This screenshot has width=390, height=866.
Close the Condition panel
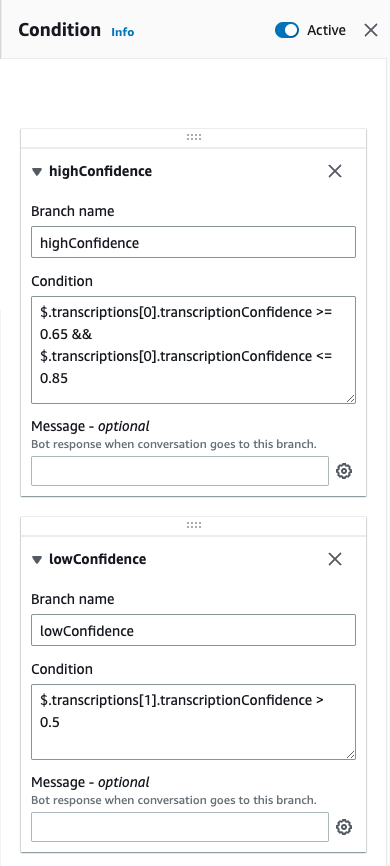pos(371,30)
